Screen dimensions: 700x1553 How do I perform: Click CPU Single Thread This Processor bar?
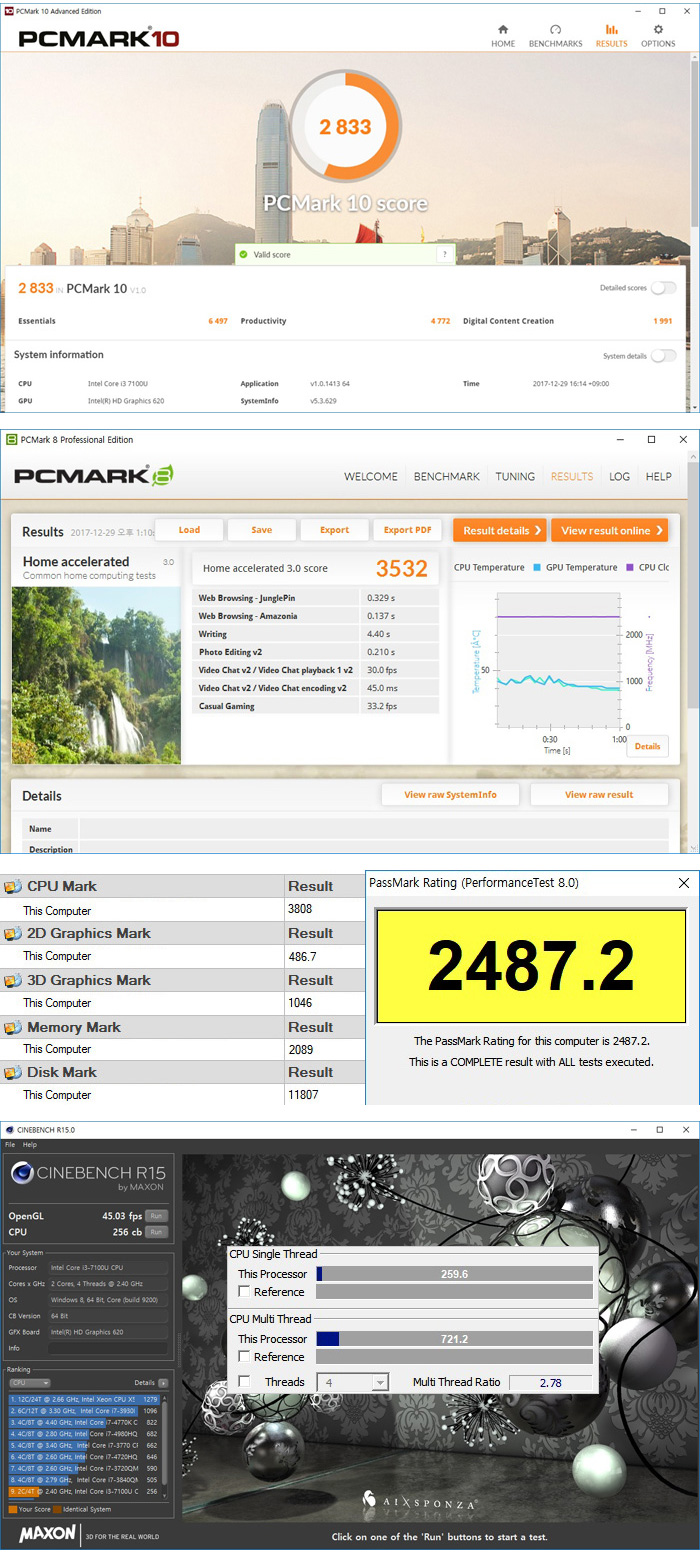pyautogui.click(x=454, y=1274)
